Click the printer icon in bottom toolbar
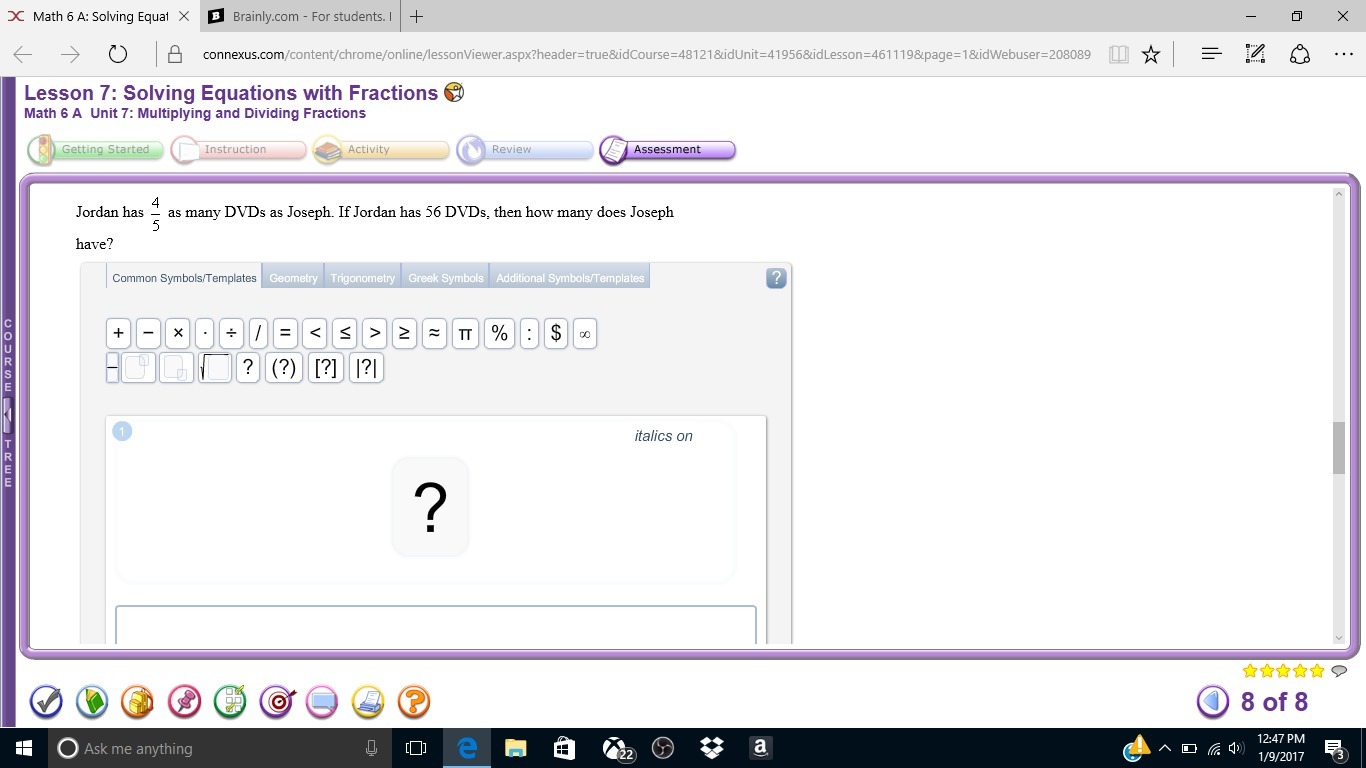Screen dimensions: 1366x768 pyautogui.click(x=368, y=702)
